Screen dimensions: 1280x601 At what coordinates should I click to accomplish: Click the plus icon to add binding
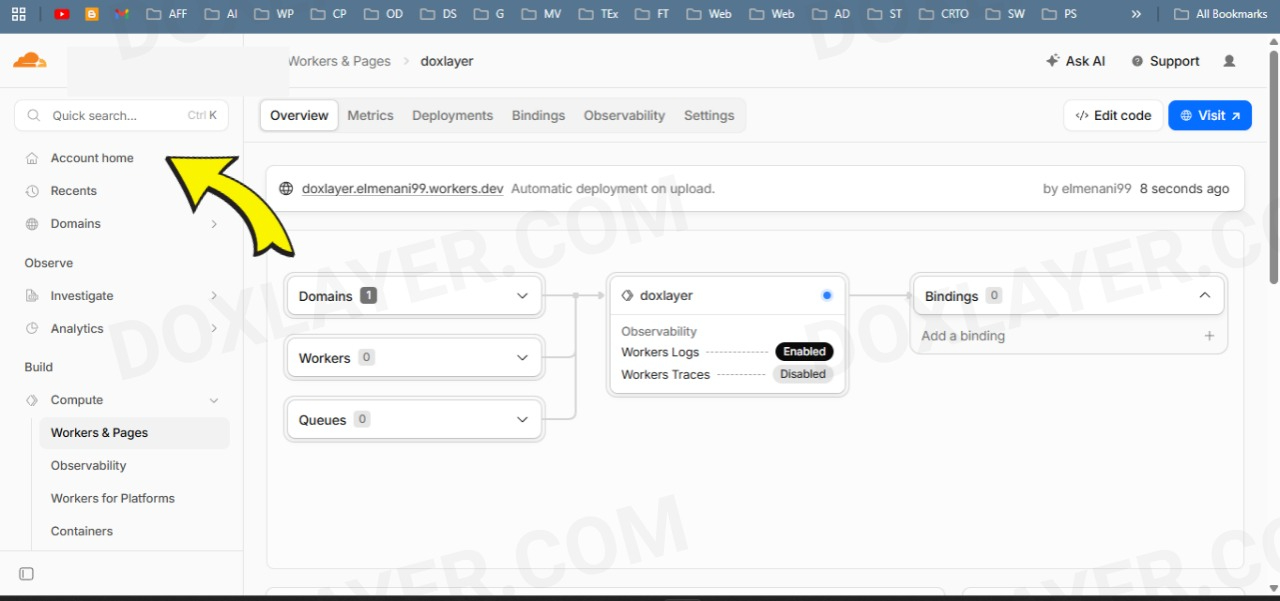1209,336
